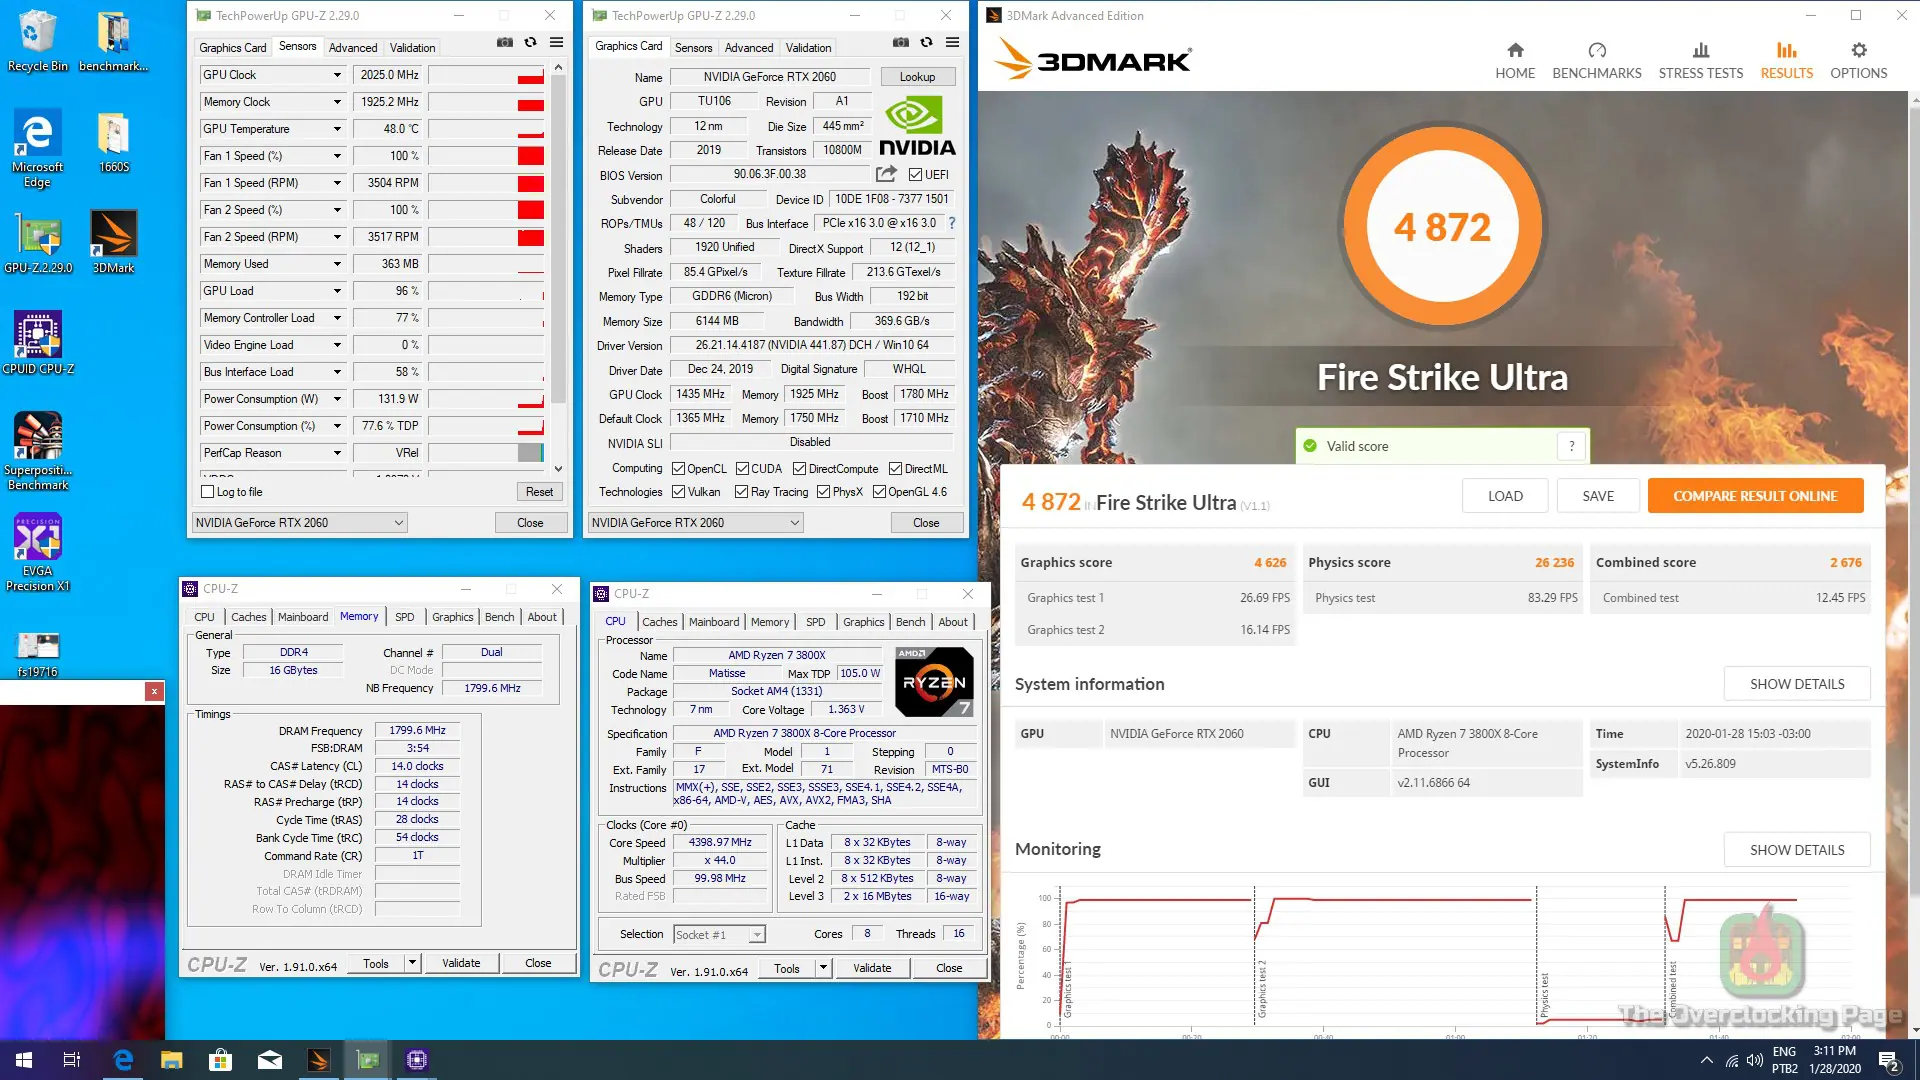1920x1080 pixels.
Task: Open GPU selector dropdown in Graphics Card window
Action: [x=695, y=523]
